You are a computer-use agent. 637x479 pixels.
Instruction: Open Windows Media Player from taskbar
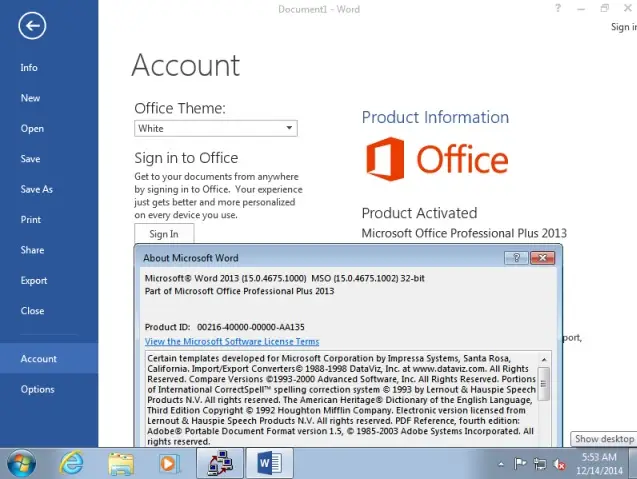(x=169, y=464)
